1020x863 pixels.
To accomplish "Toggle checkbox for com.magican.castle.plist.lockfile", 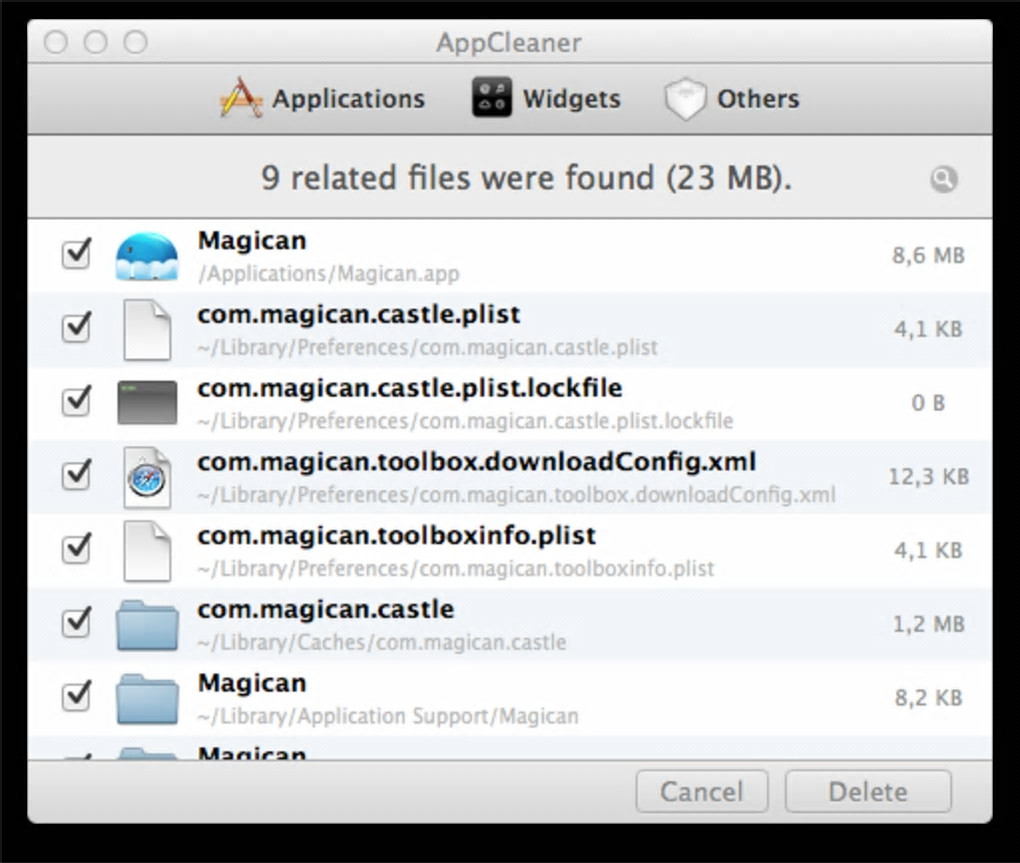I will 77,401.
